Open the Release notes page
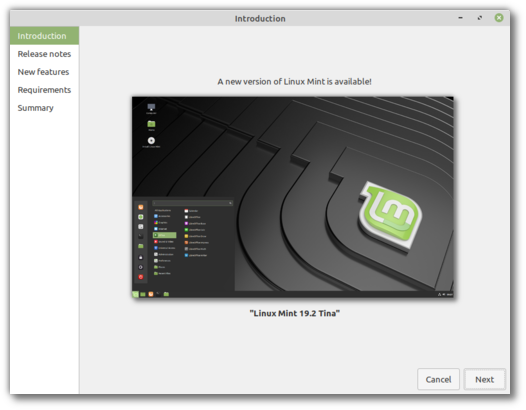The height and width of the screenshot is (410, 526). point(44,54)
